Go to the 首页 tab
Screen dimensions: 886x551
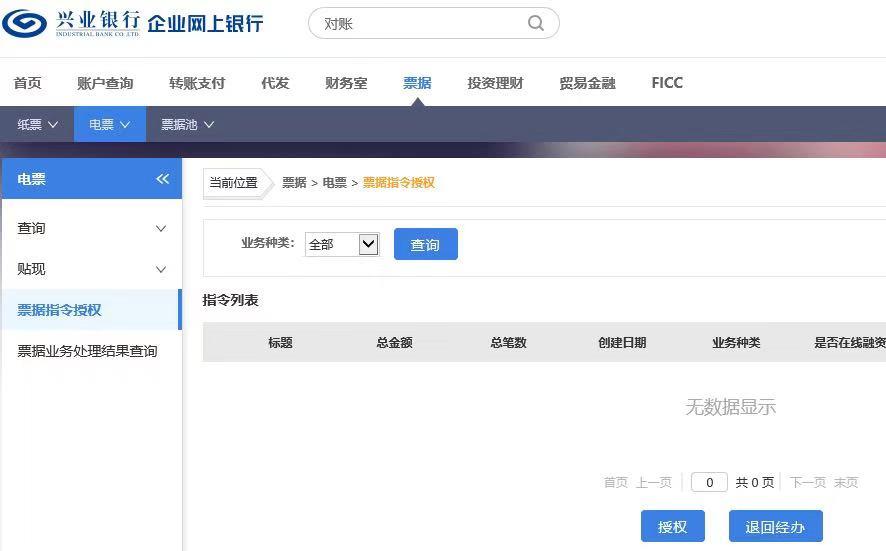(x=28, y=83)
